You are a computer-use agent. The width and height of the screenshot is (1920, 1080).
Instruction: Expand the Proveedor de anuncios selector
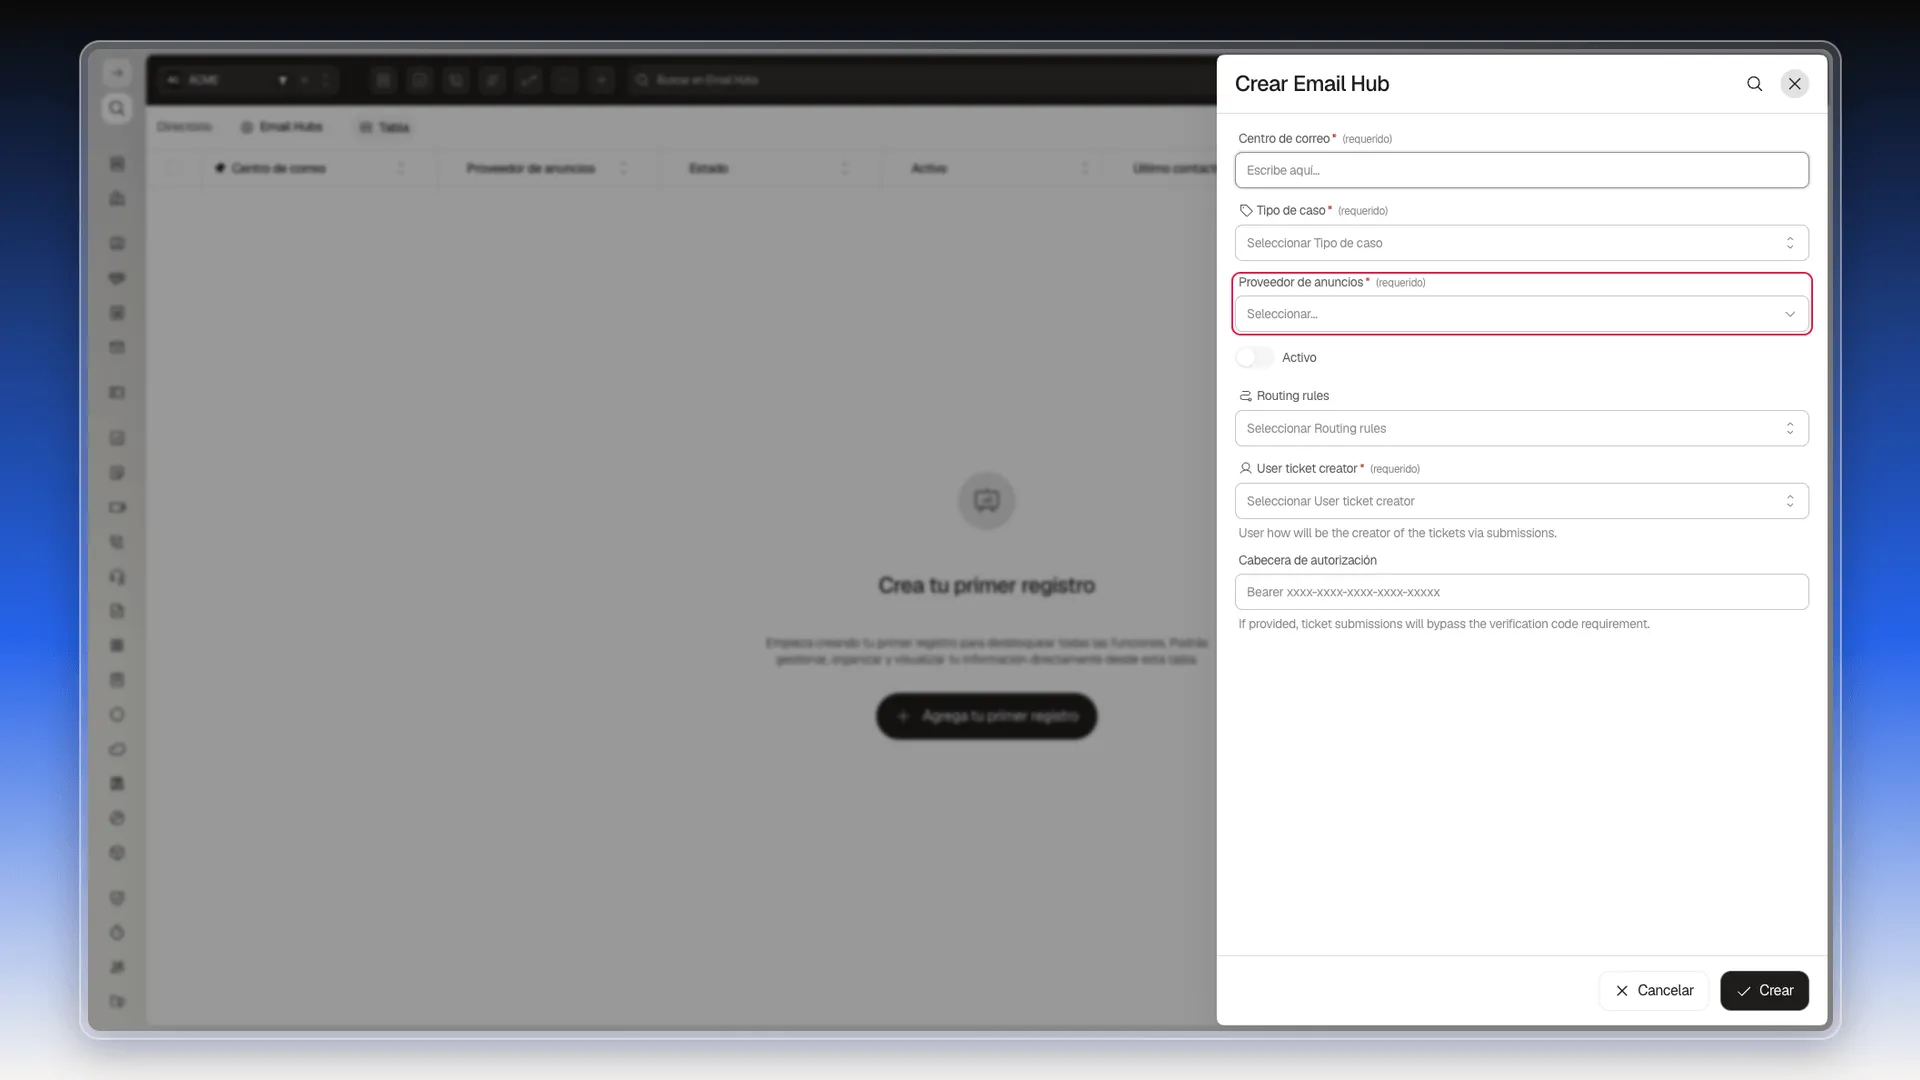1521,314
